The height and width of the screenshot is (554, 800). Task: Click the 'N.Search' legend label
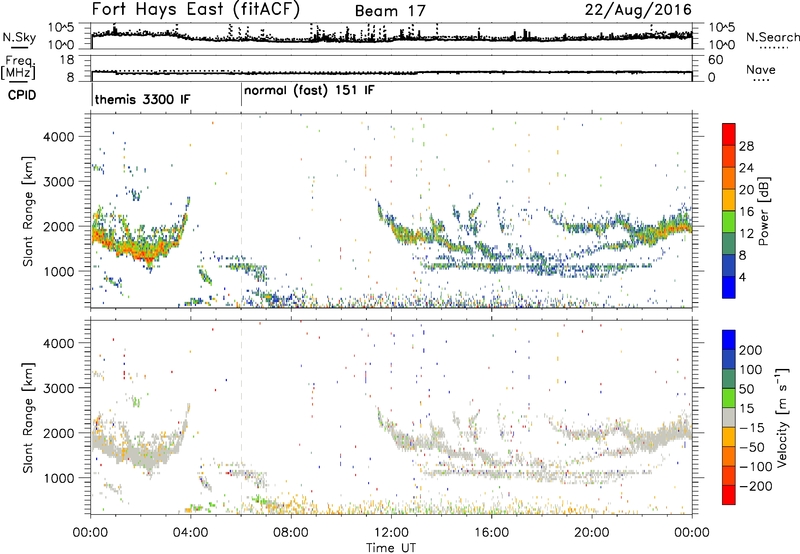tap(773, 37)
